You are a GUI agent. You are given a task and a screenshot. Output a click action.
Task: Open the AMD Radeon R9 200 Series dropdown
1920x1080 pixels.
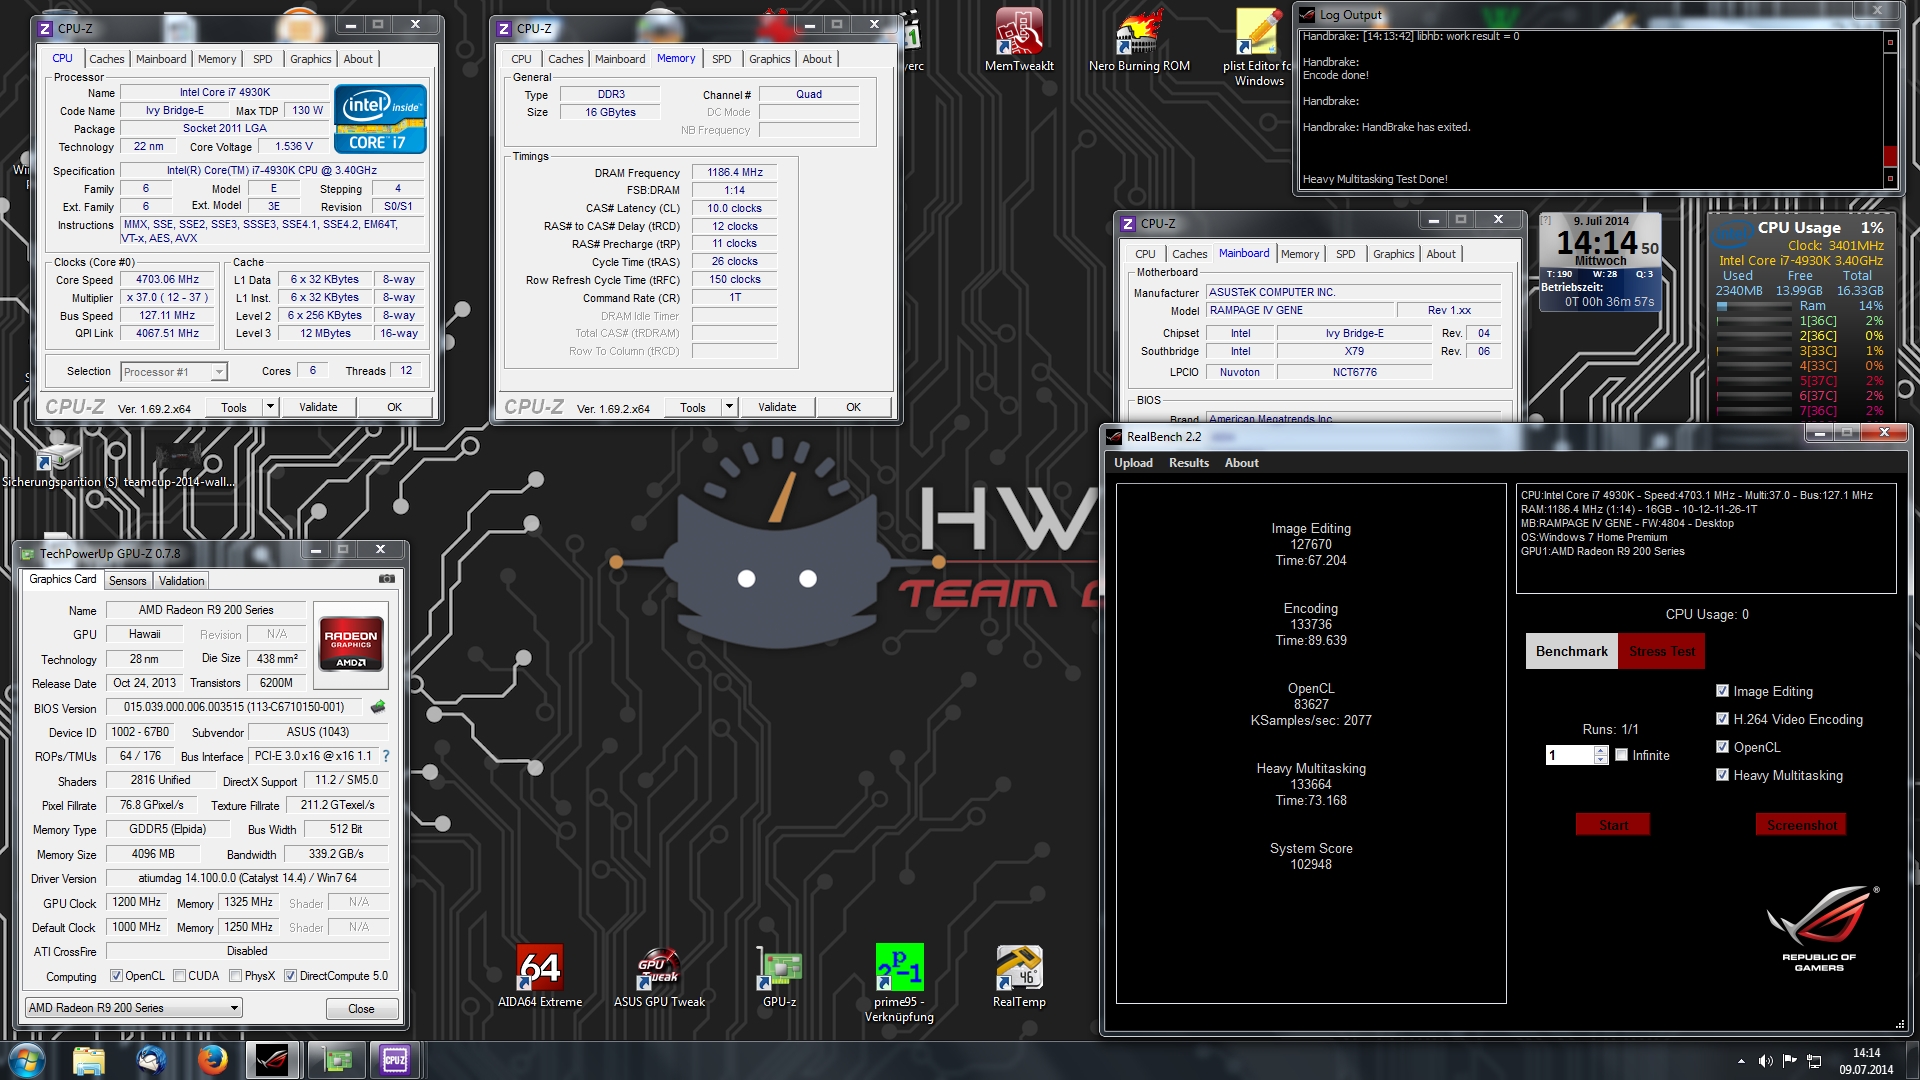[133, 1008]
